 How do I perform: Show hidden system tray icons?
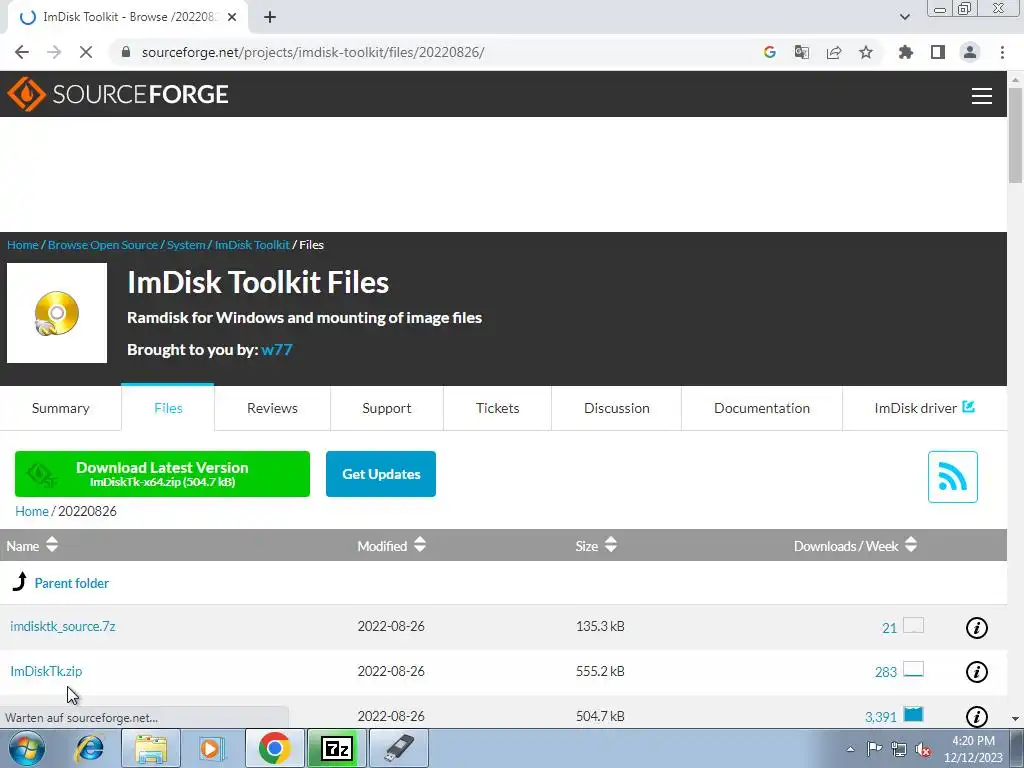point(850,749)
